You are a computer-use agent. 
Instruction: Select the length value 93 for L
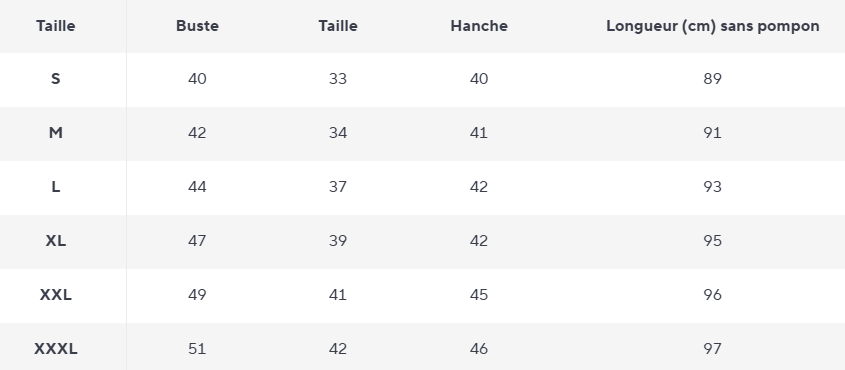point(712,187)
